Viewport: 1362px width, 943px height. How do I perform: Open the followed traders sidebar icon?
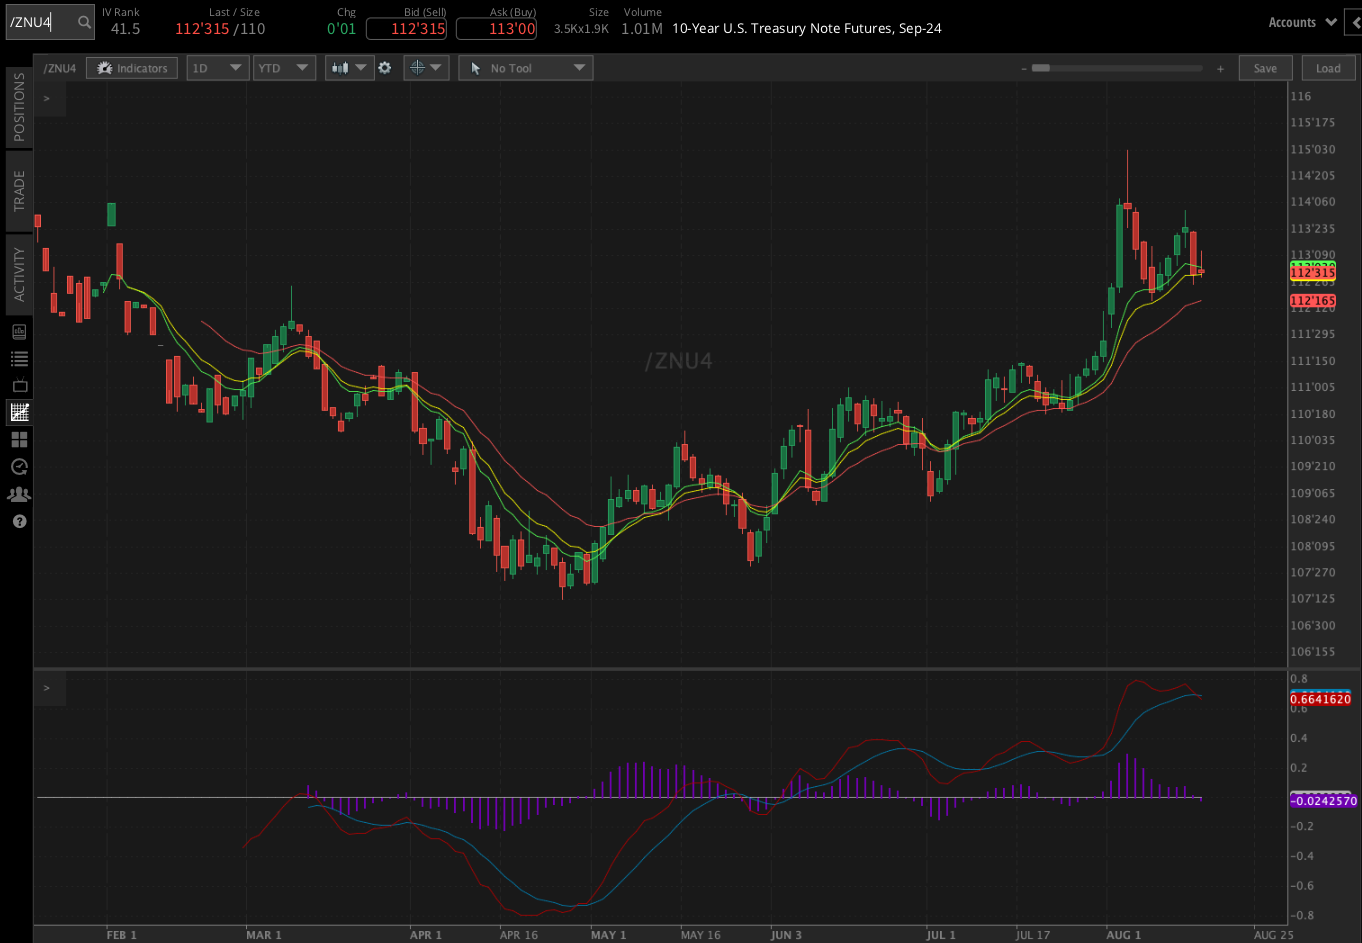click(x=18, y=494)
